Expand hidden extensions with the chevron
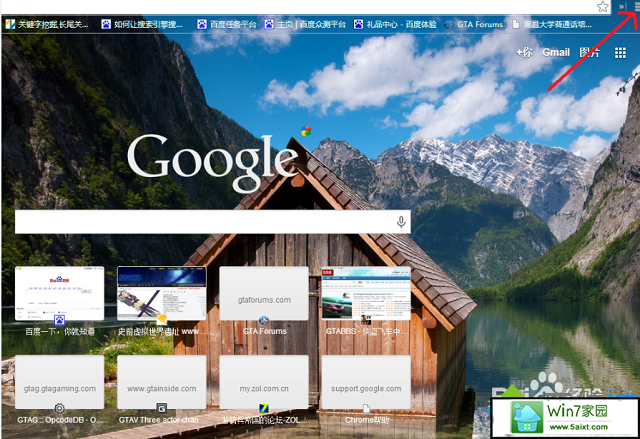Screen dimensions: 640x439 click(621, 7)
